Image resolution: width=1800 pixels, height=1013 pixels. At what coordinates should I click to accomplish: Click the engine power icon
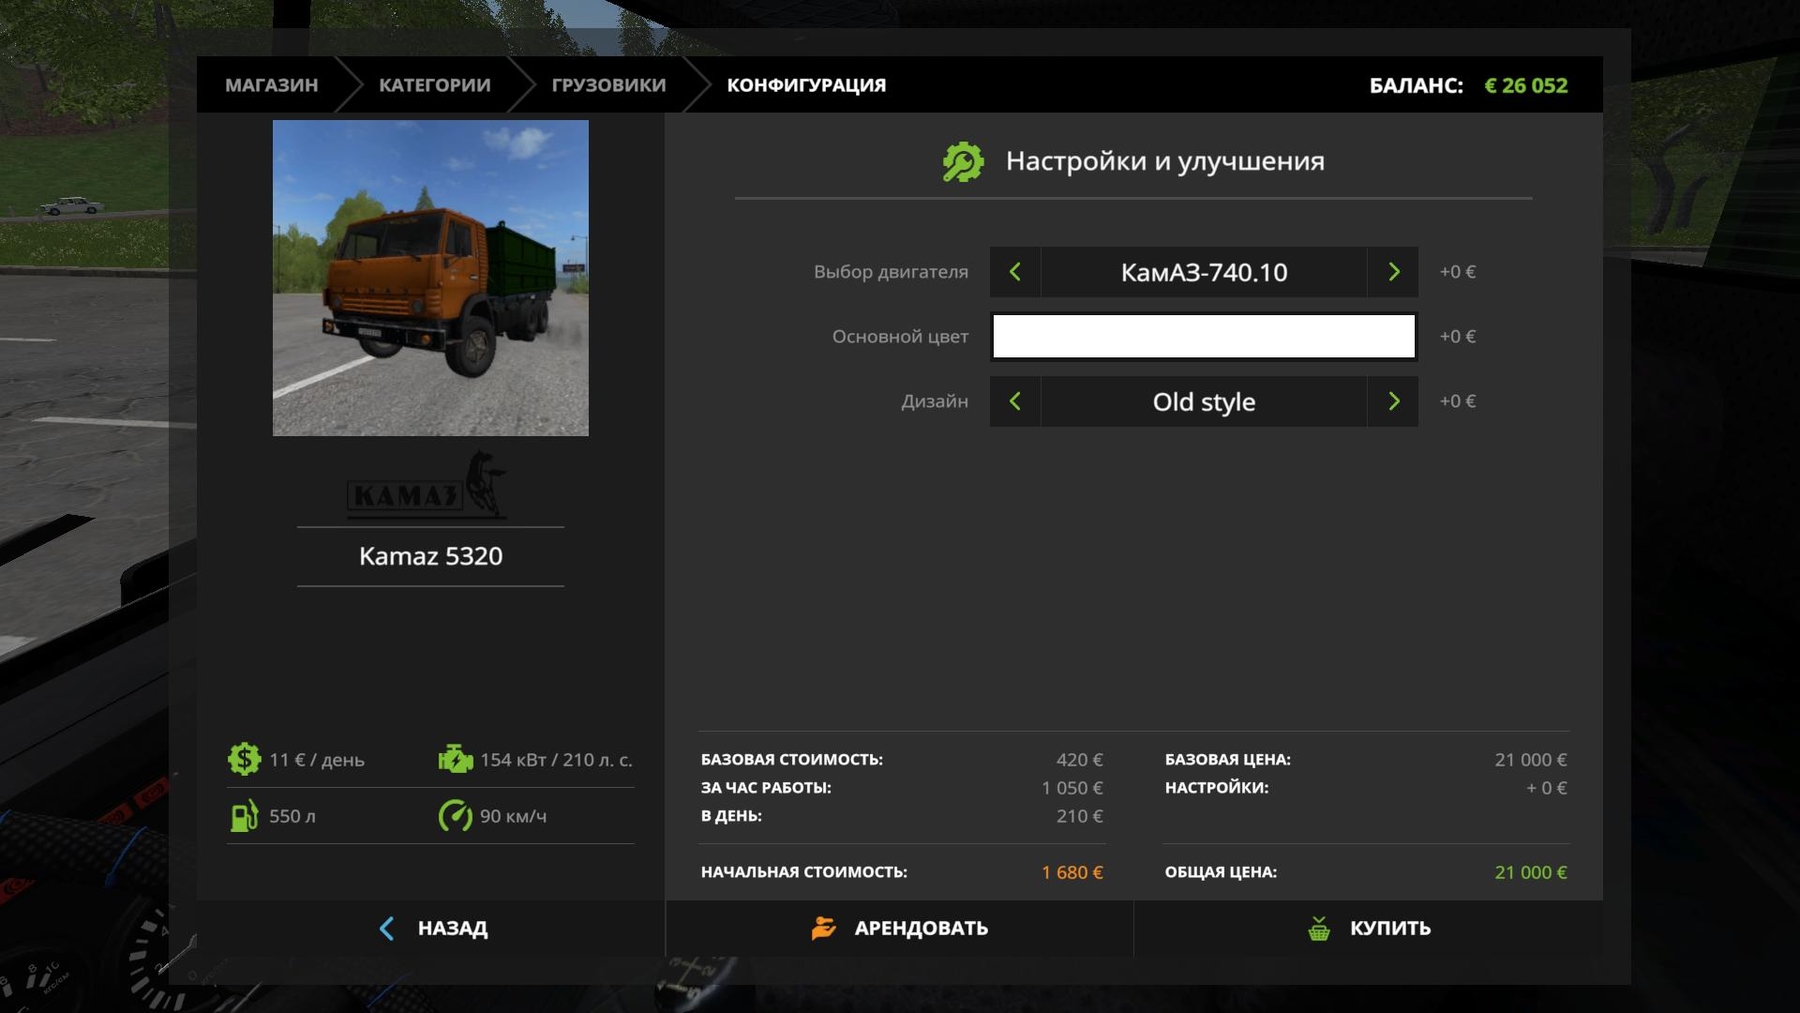tap(455, 759)
